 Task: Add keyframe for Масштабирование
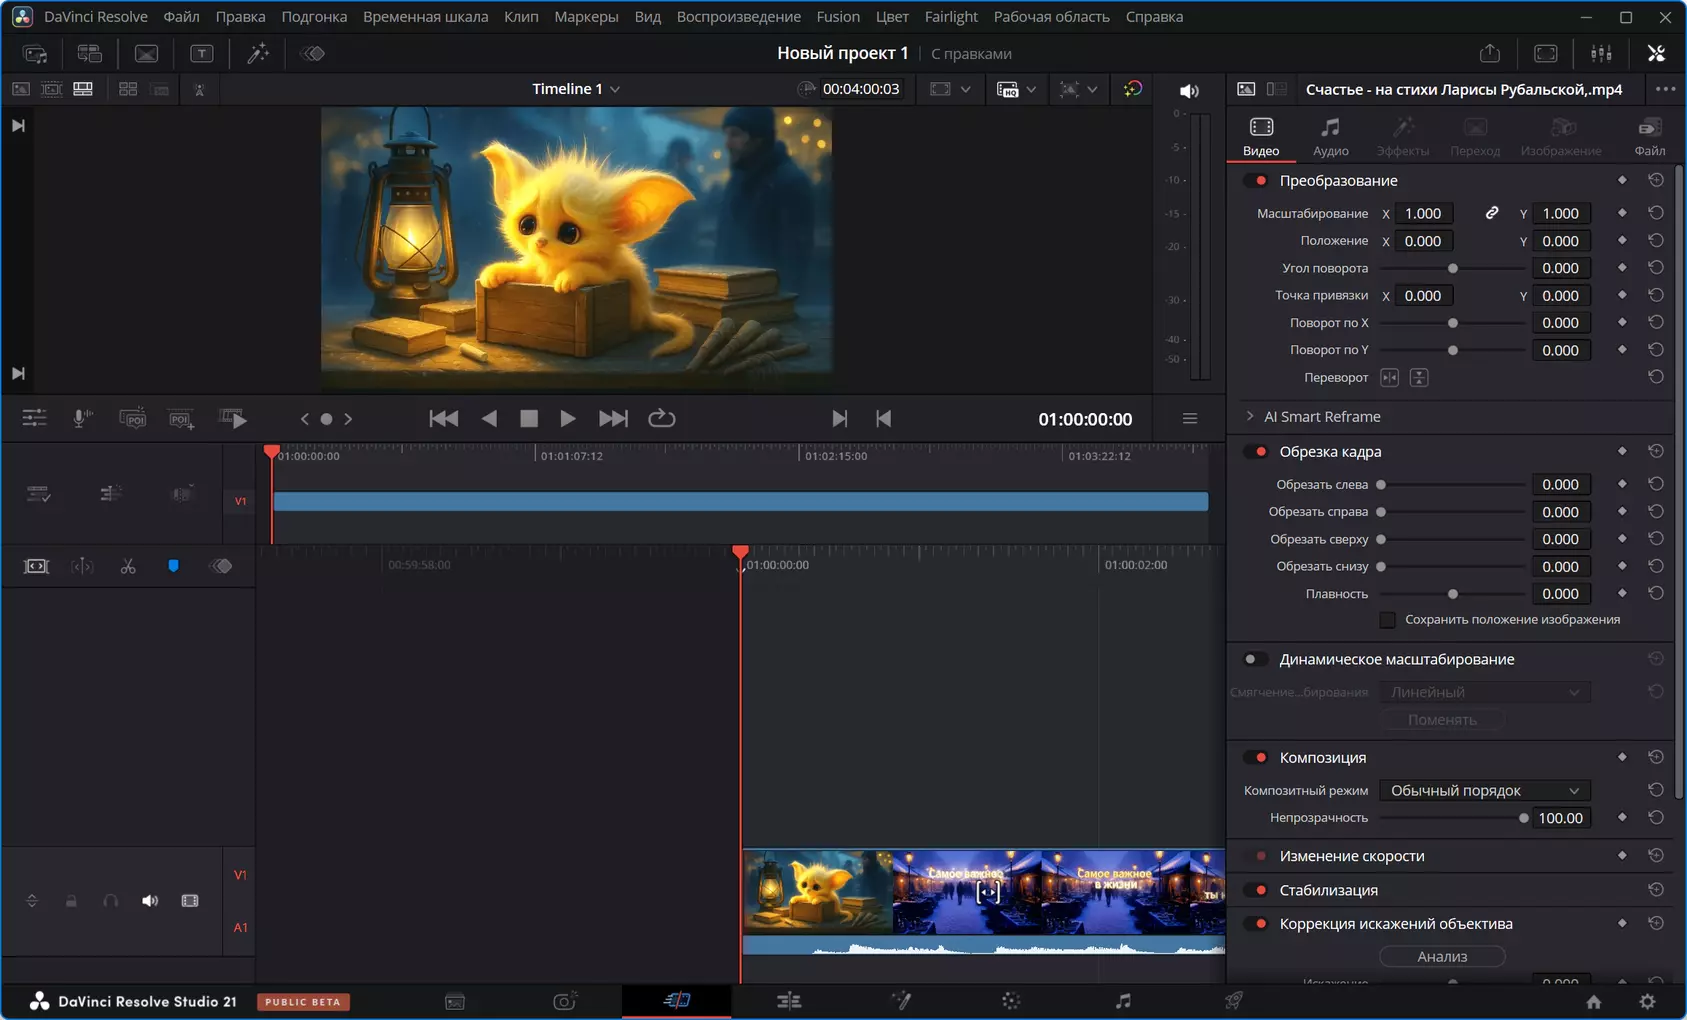1622,213
